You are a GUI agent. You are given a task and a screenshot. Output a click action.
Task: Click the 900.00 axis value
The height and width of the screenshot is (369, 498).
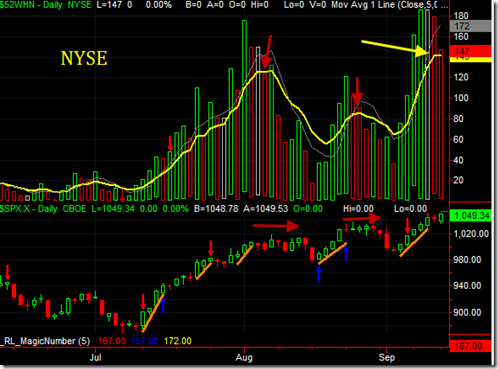(x=467, y=313)
